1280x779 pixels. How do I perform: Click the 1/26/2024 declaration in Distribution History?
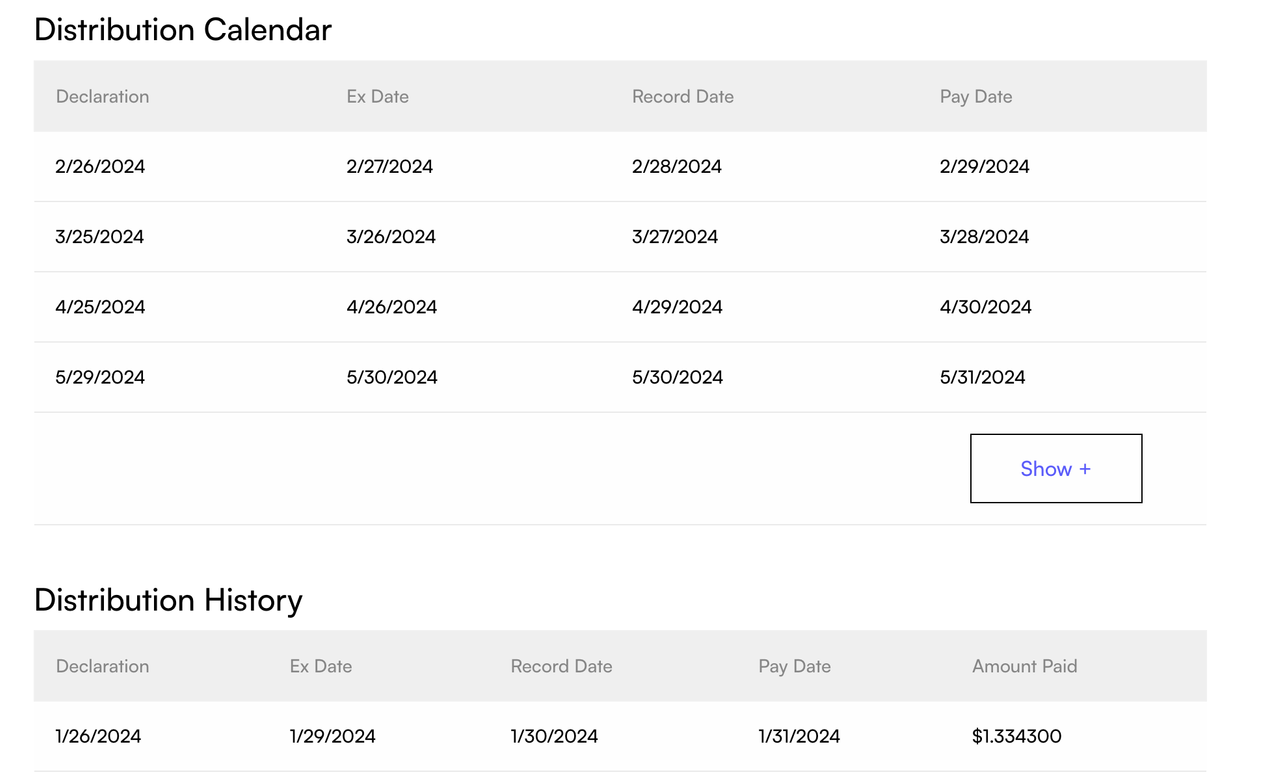[x=98, y=735]
